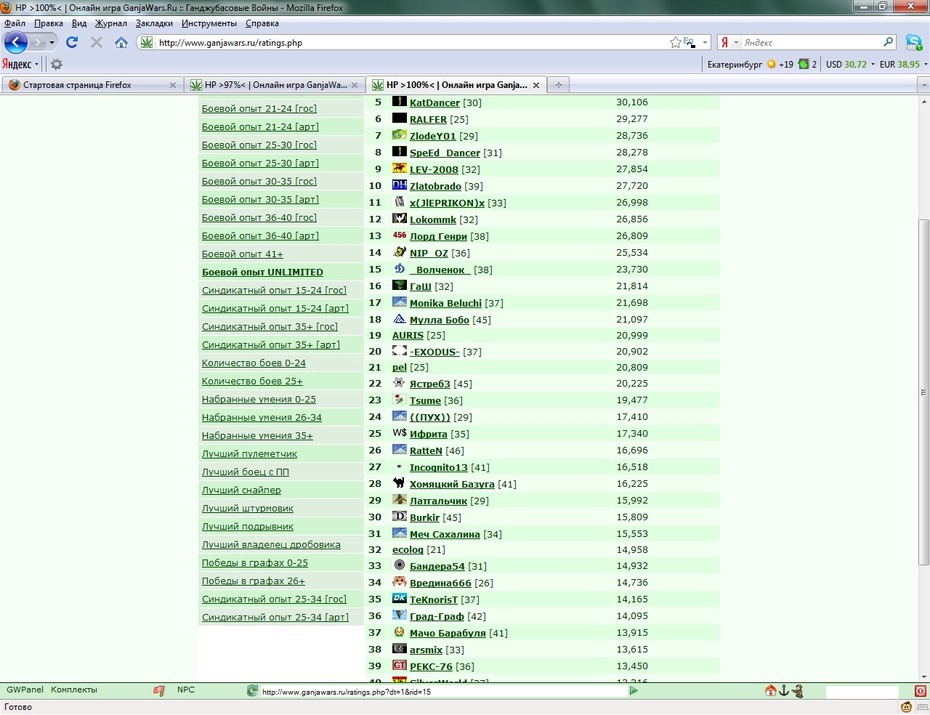
Task: Expand the EUR 38,95 rate dropdown
Action: click(925, 64)
